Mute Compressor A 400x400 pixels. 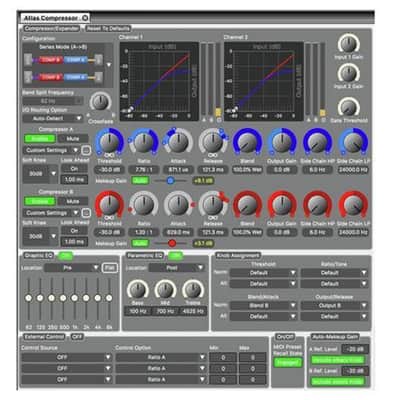coord(73,138)
